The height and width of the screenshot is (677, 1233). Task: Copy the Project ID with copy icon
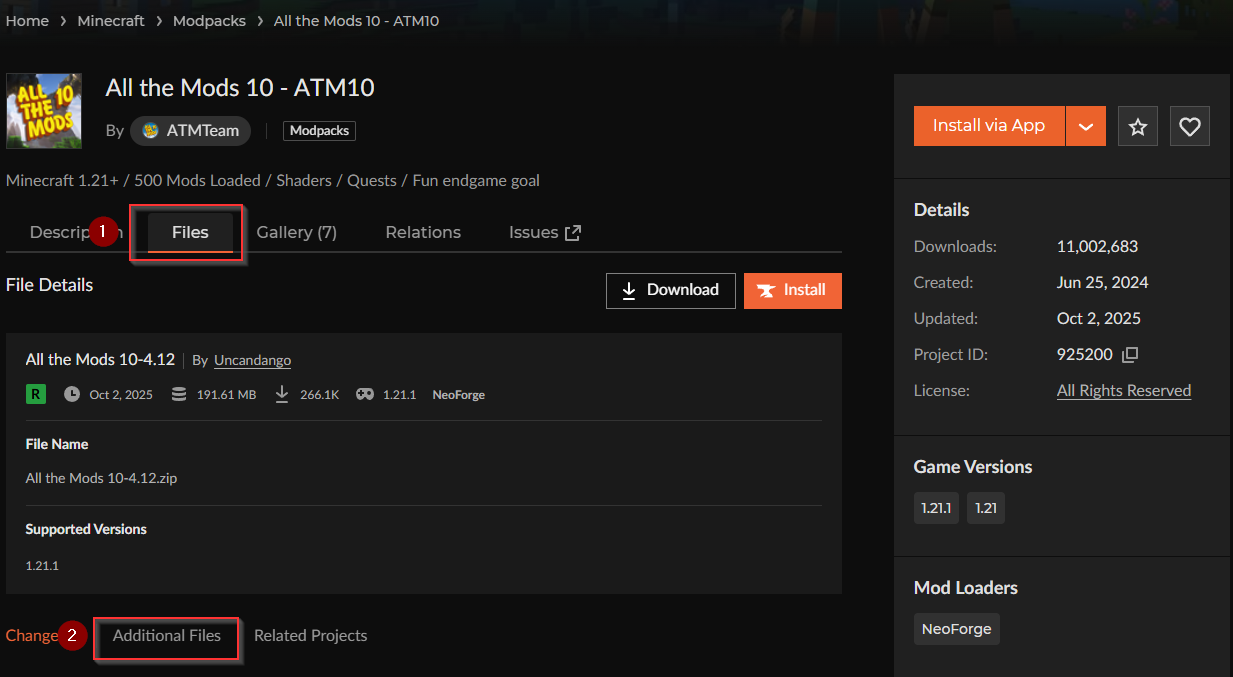(1130, 355)
